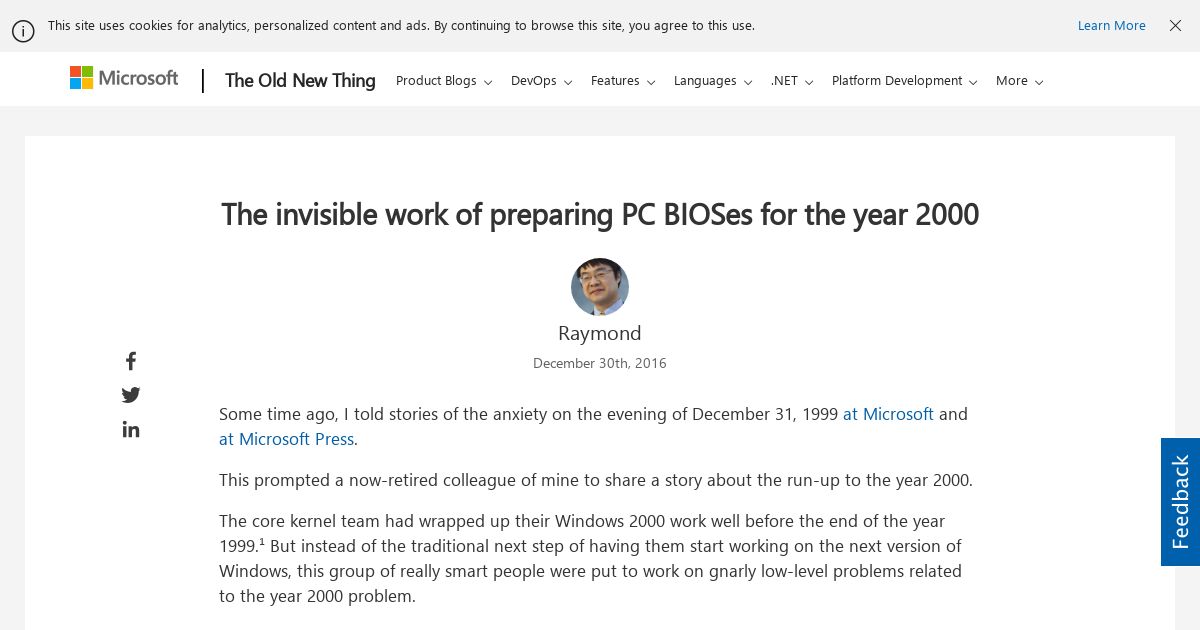The height and width of the screenshot is (630, 1200).
Task: Open Raymond's author avatar photo
Action: [600, 287]
